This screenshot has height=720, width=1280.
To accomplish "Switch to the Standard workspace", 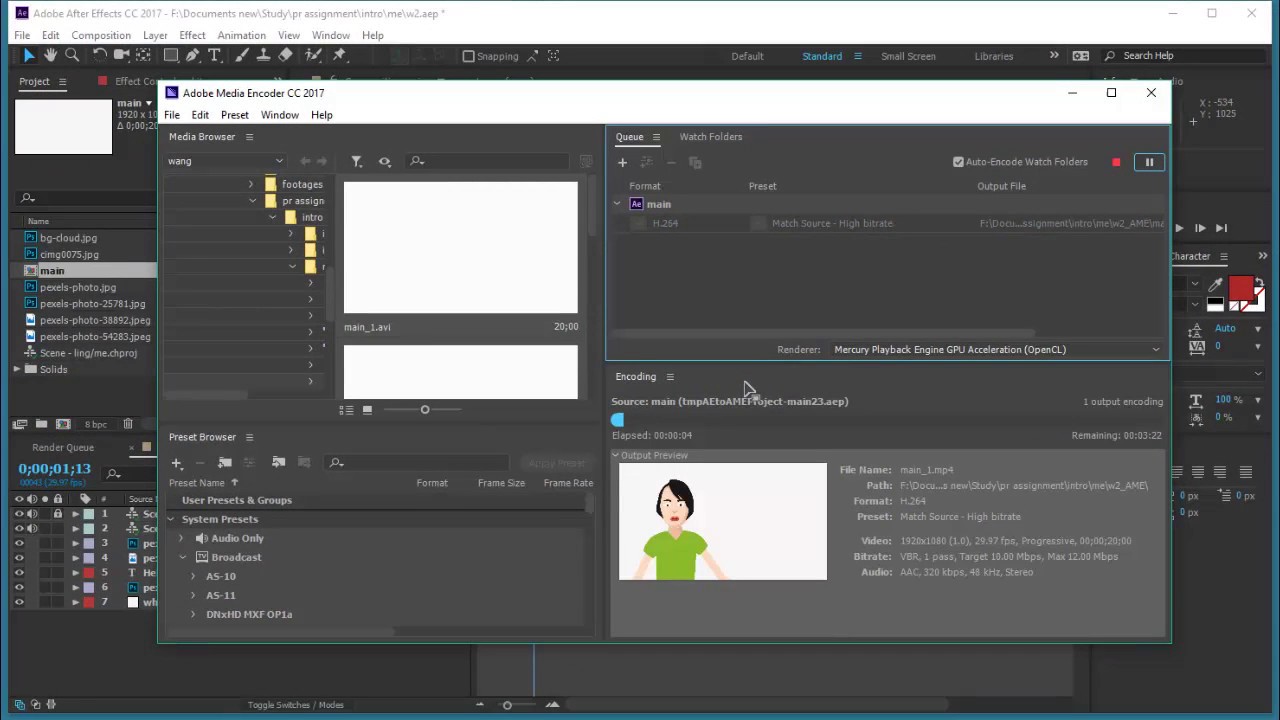I will pos(822,56).
